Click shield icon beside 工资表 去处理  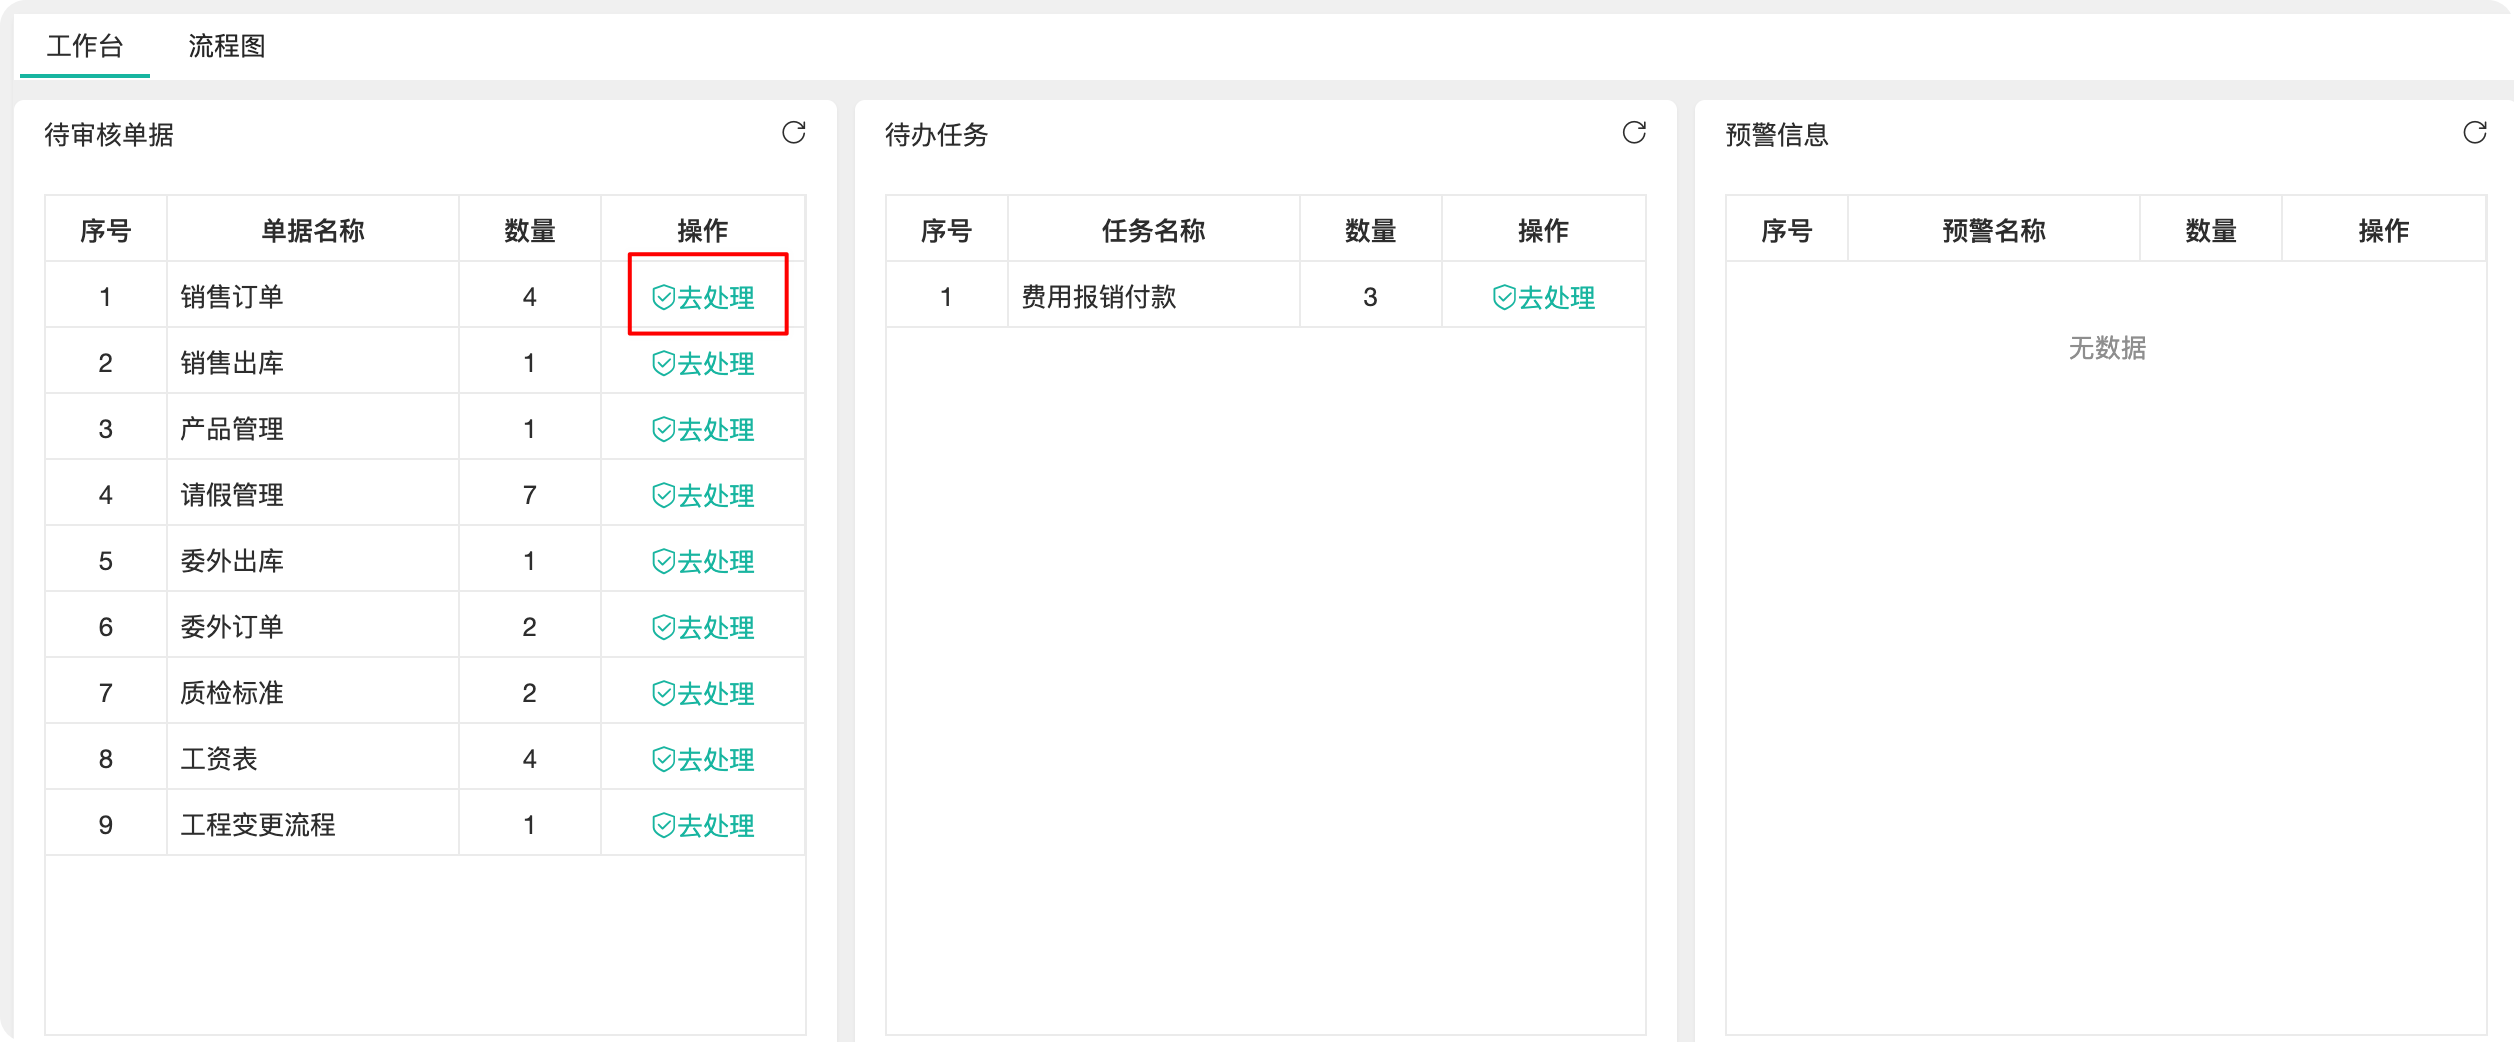(663, 759)
